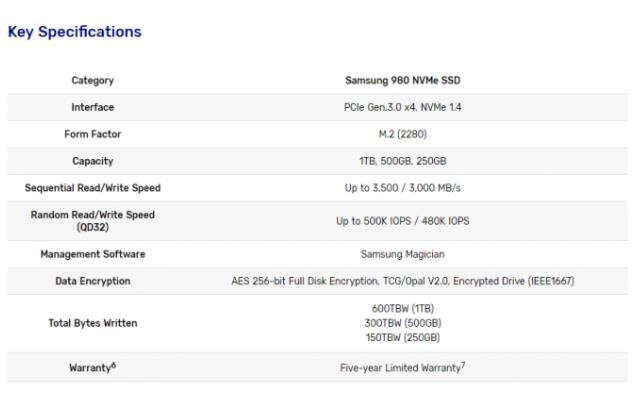Click the '600TBW (1TB)' line
Viewport: 643px width, 395px height.
[402, 308]
